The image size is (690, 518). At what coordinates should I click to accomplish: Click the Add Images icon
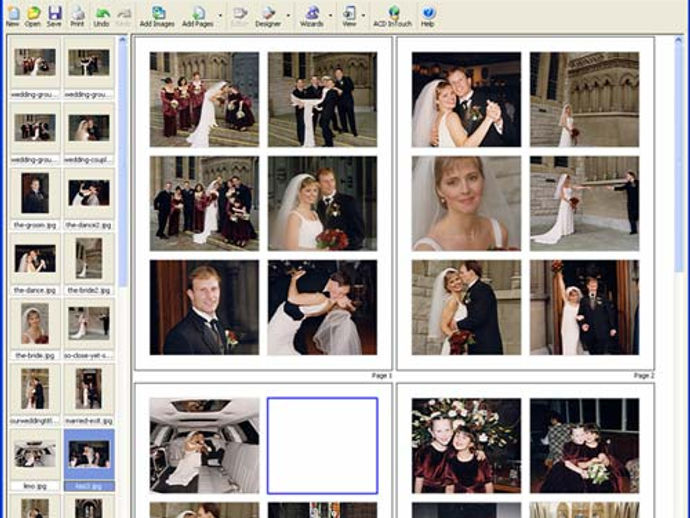click(x=157, y=16)
